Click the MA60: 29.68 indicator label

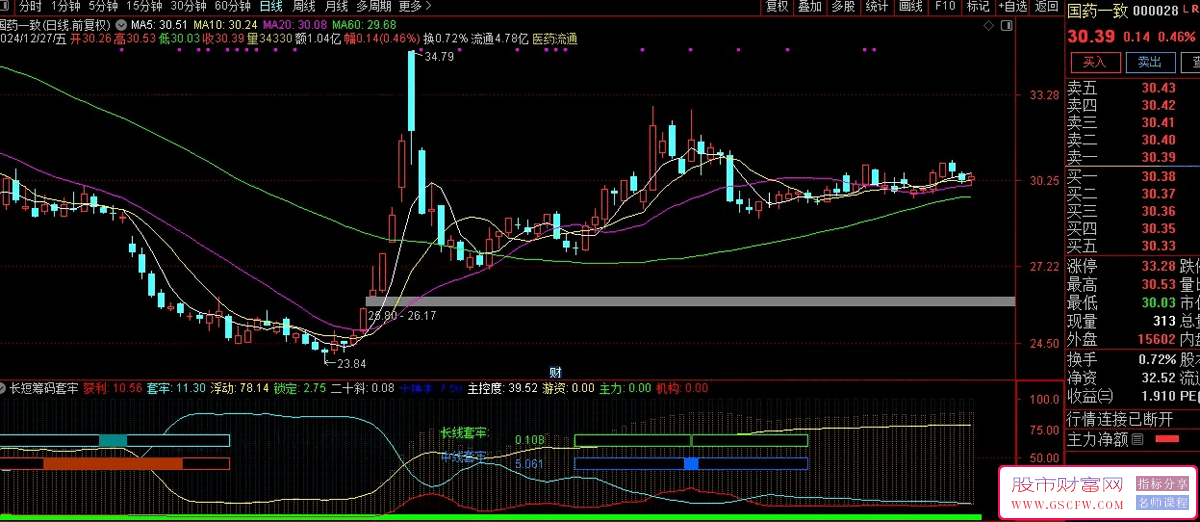tap(363, 23)
